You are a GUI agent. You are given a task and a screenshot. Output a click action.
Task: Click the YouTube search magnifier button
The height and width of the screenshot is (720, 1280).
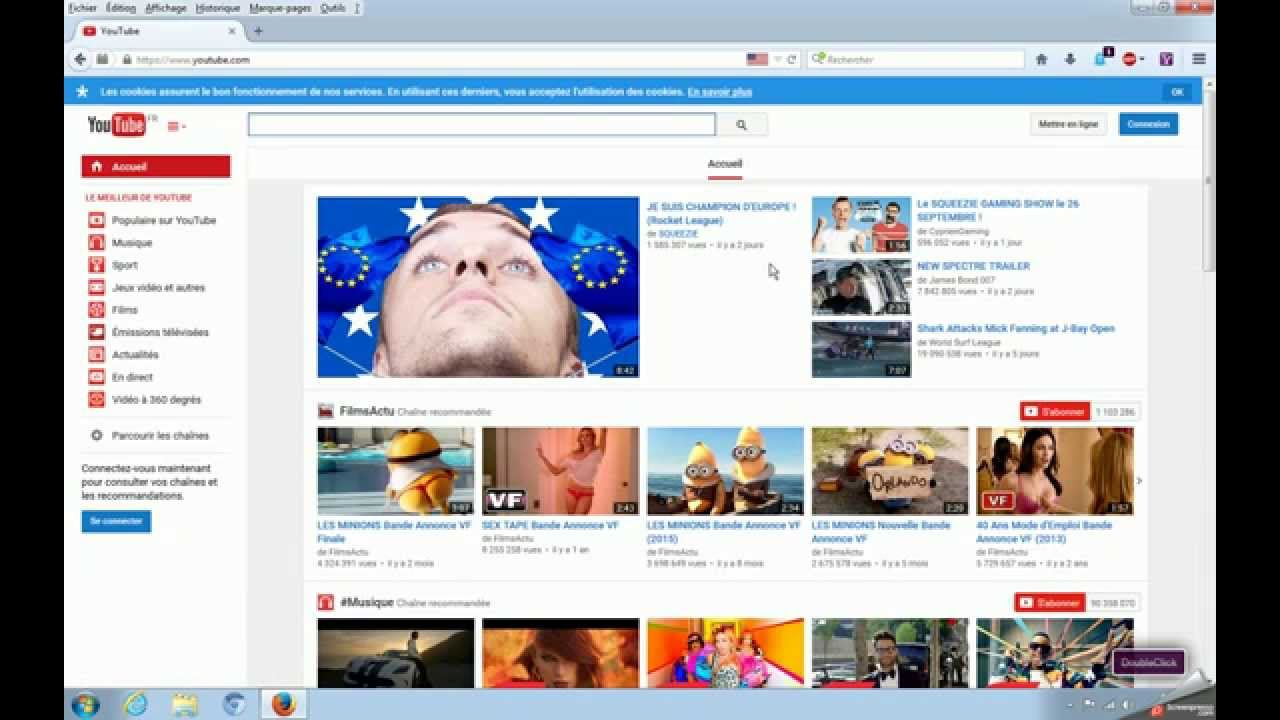pos(741,125)
